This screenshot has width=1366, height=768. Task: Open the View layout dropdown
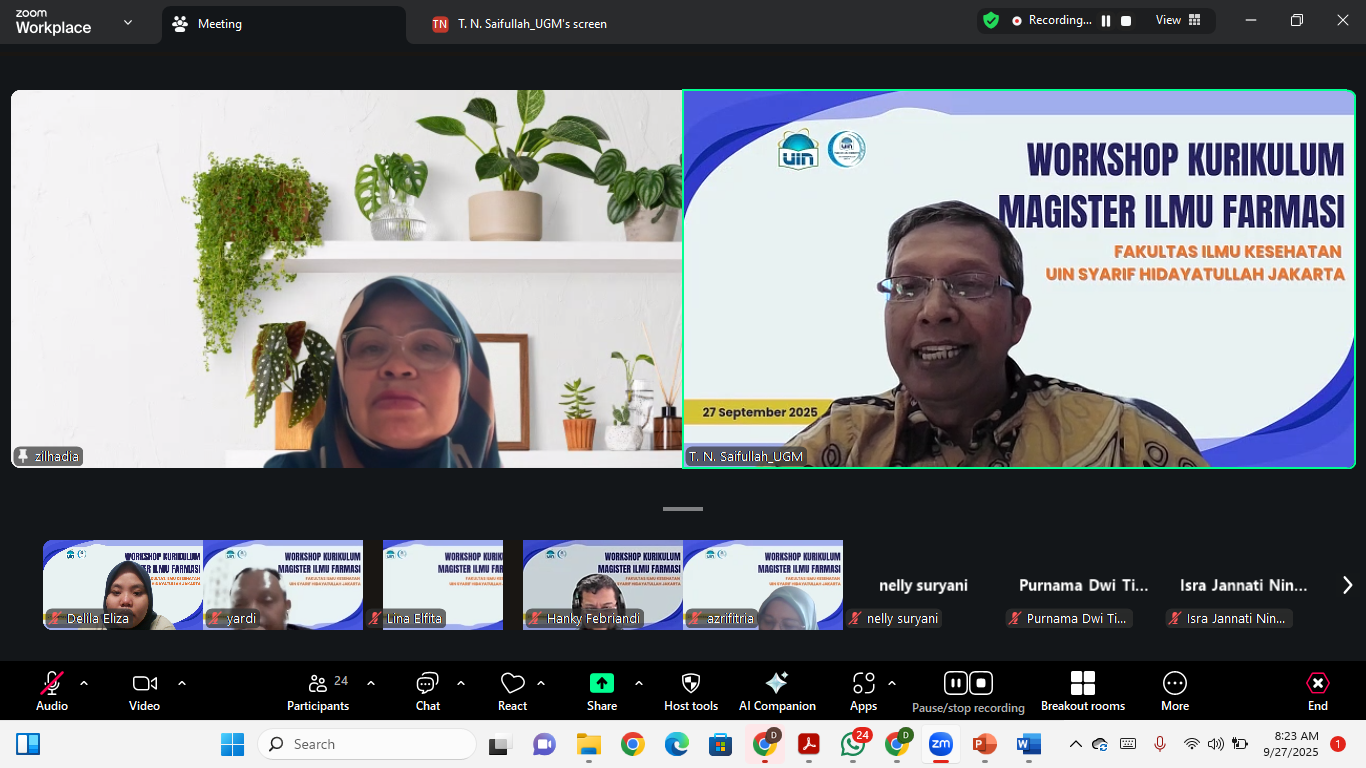point(1178,20)
